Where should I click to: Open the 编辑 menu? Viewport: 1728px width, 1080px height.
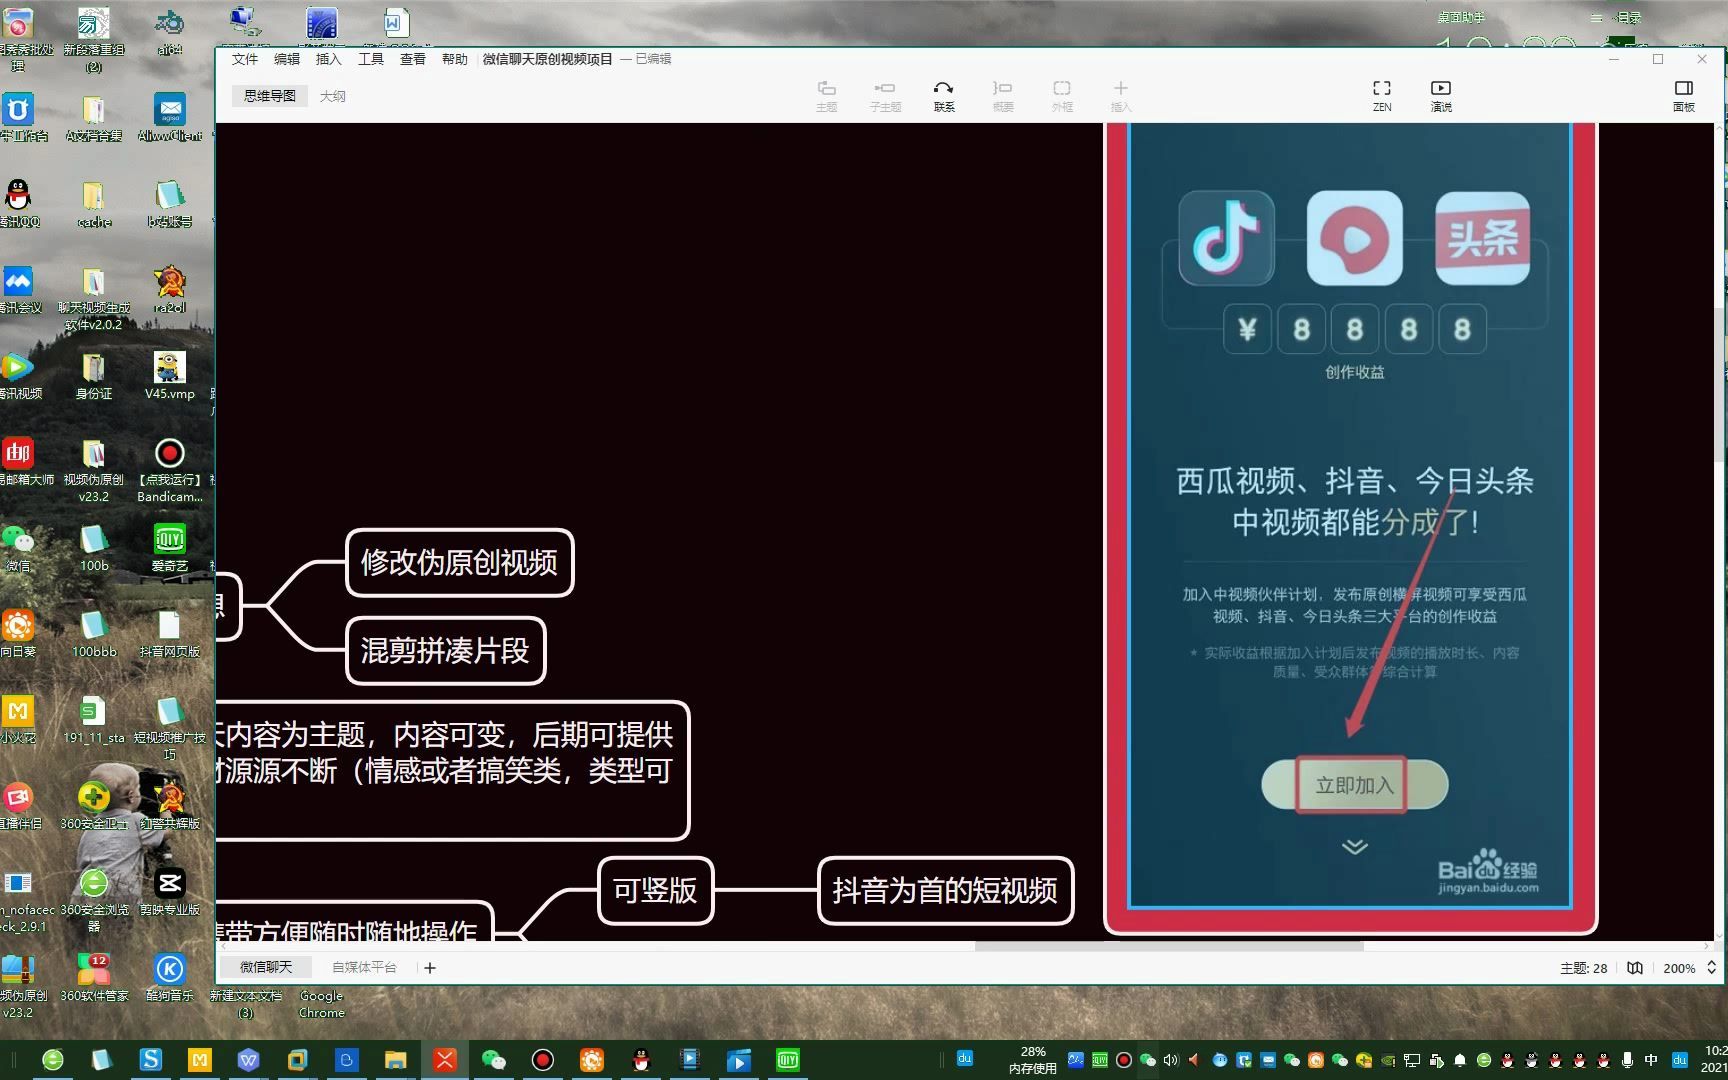[287, 59]
